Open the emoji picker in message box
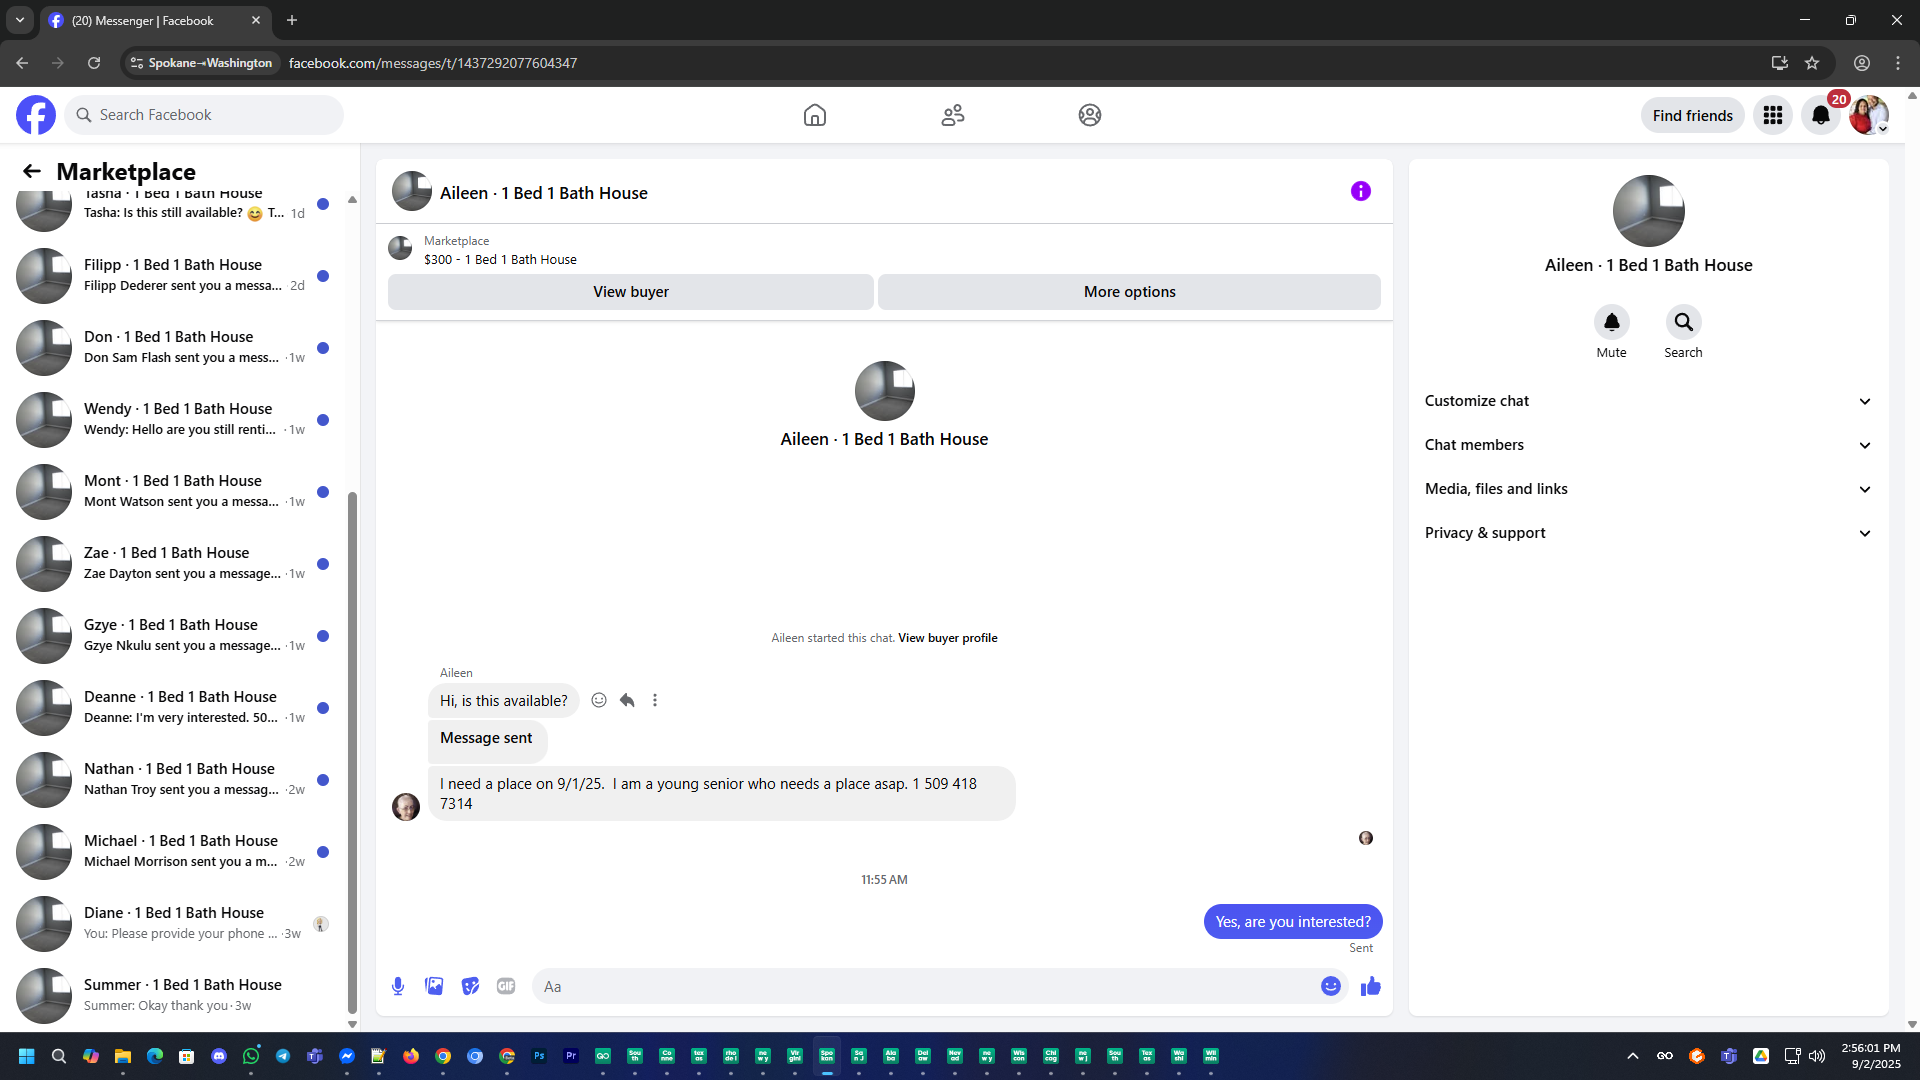The height and width of the screenshot is (1080, 1920). pyautogui.click(x=1330, y=986)
